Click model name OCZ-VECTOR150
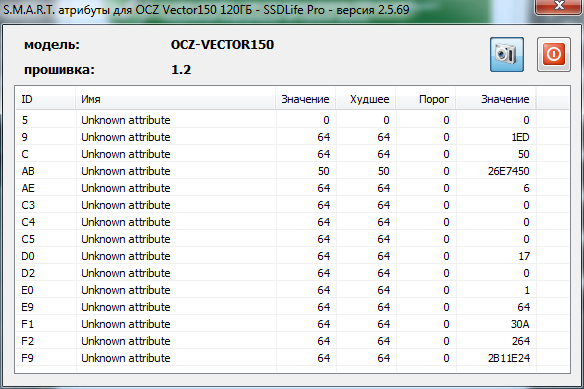 click(x=222, y=45)
